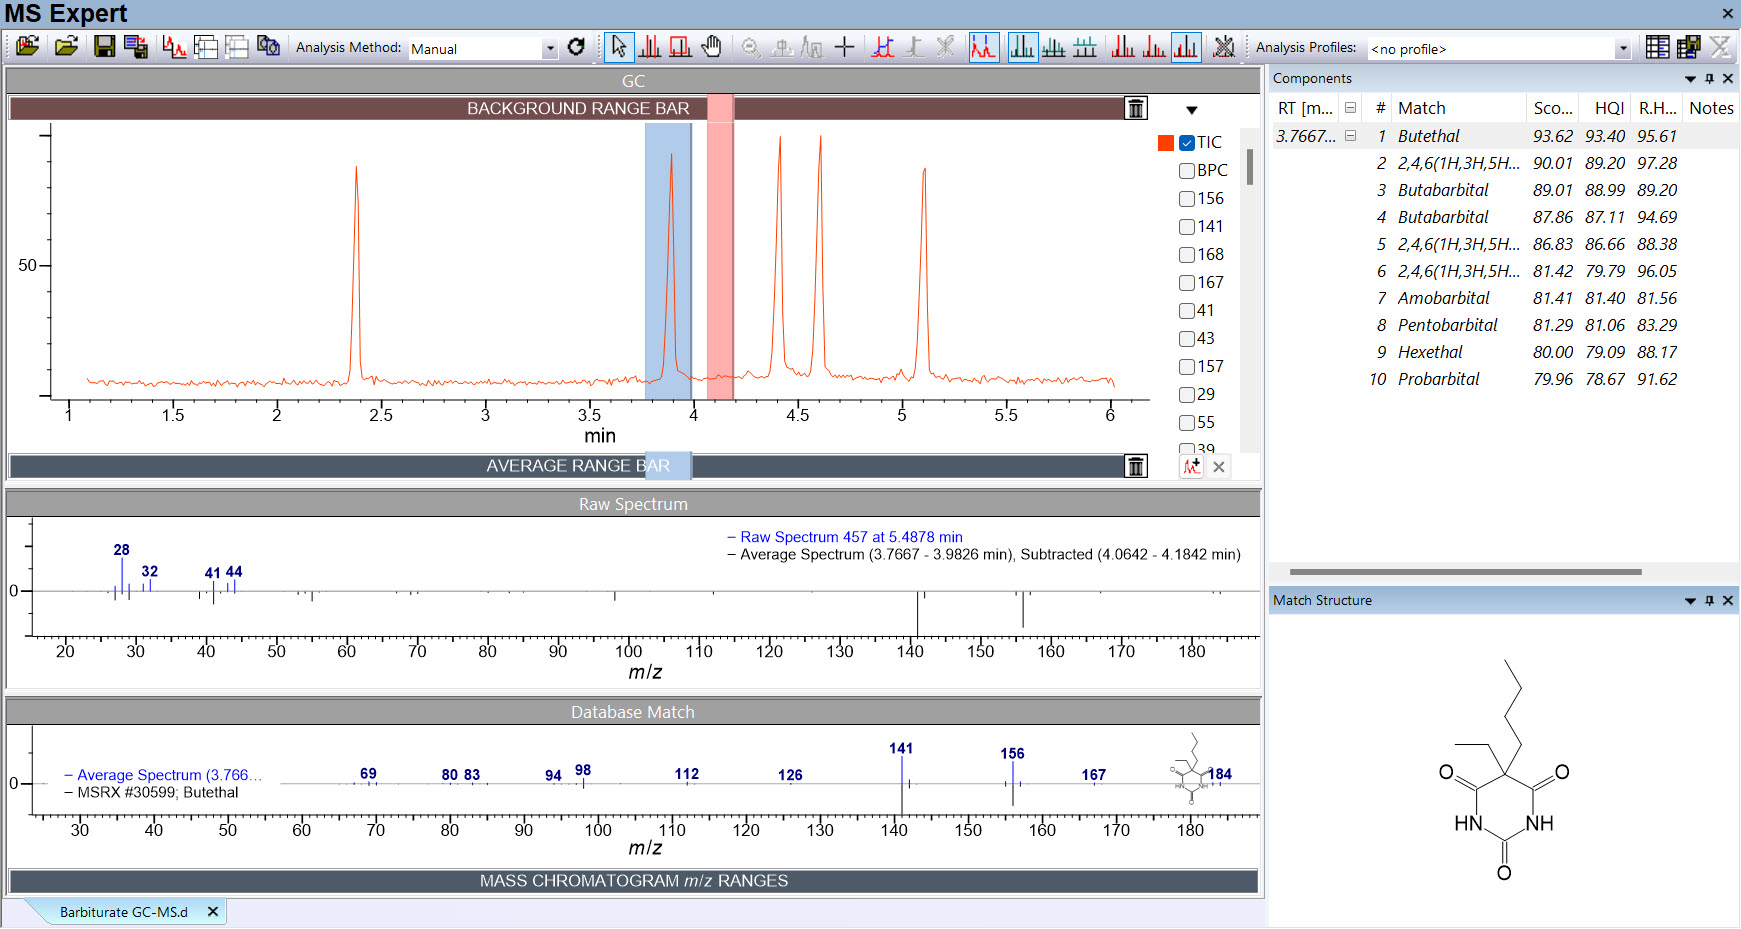The height and width of the screenshot is (929, 1741).
Task: Click the add mass chromatogram icon
Action: [x=1191, y=466]
